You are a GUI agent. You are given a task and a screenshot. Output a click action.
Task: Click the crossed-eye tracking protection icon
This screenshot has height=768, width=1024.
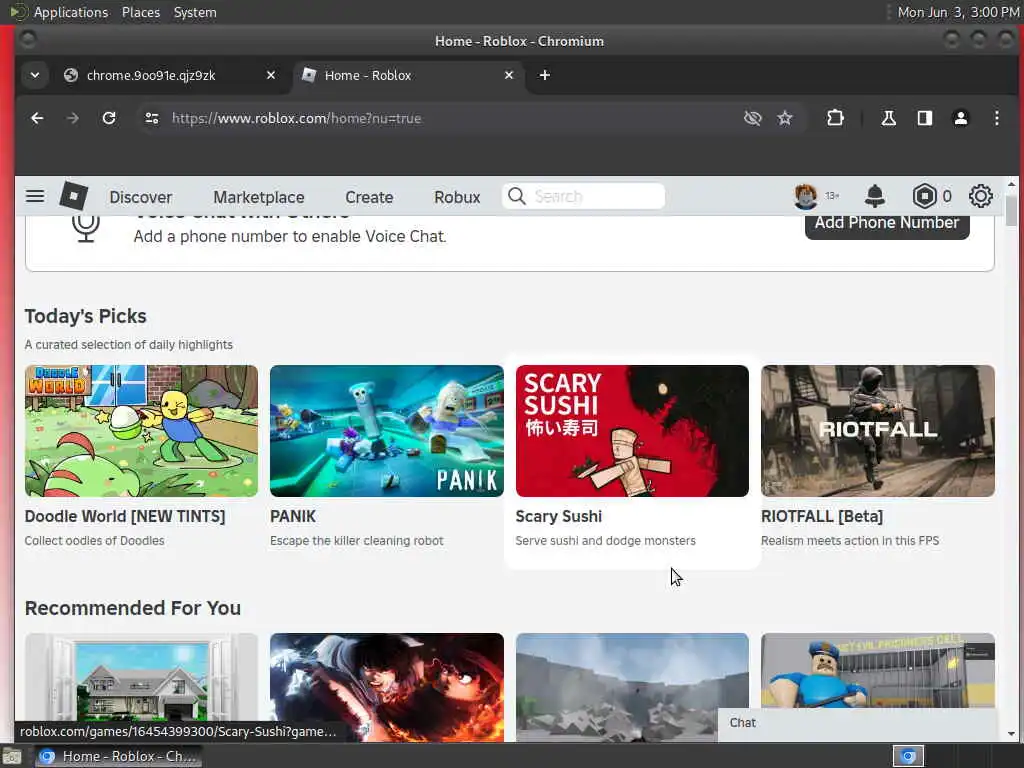point(752,118)
